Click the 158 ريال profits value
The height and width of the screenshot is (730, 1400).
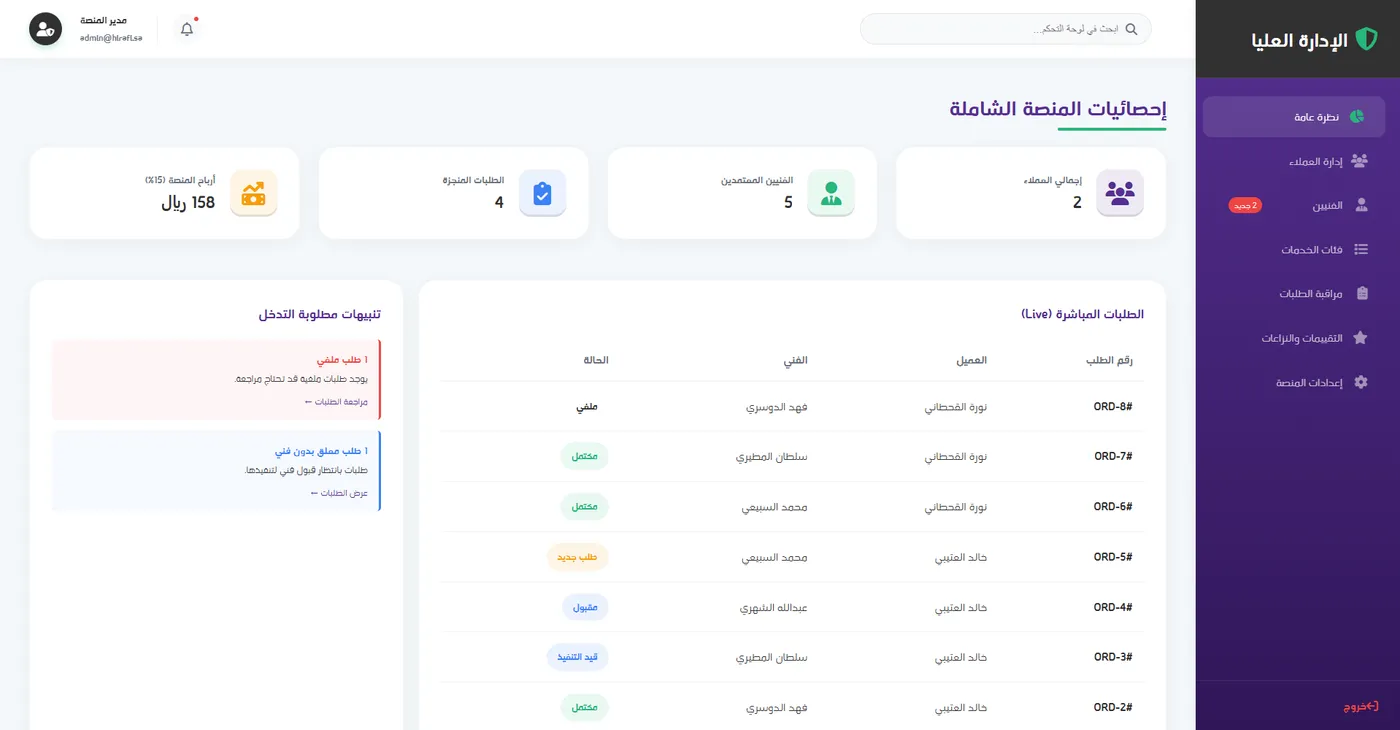point(188,202)
